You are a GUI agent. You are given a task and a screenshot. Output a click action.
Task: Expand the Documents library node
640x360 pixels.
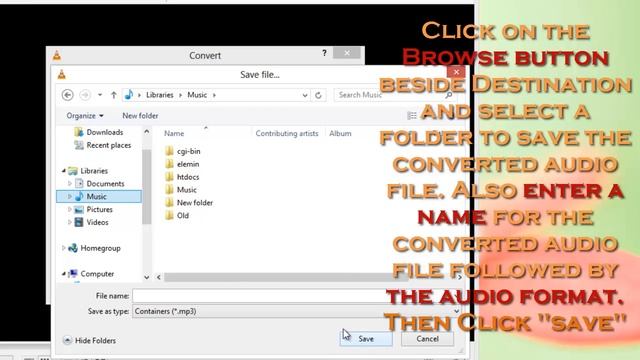tap(70, 184)
